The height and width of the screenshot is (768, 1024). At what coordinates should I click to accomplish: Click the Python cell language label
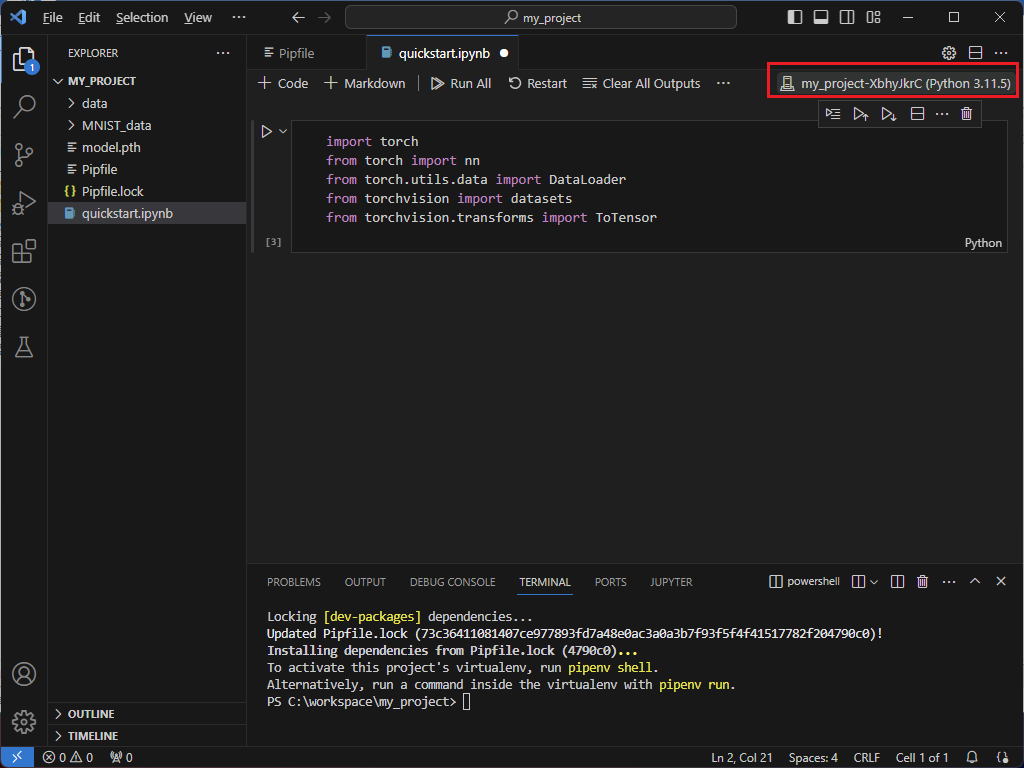[983, 243]
